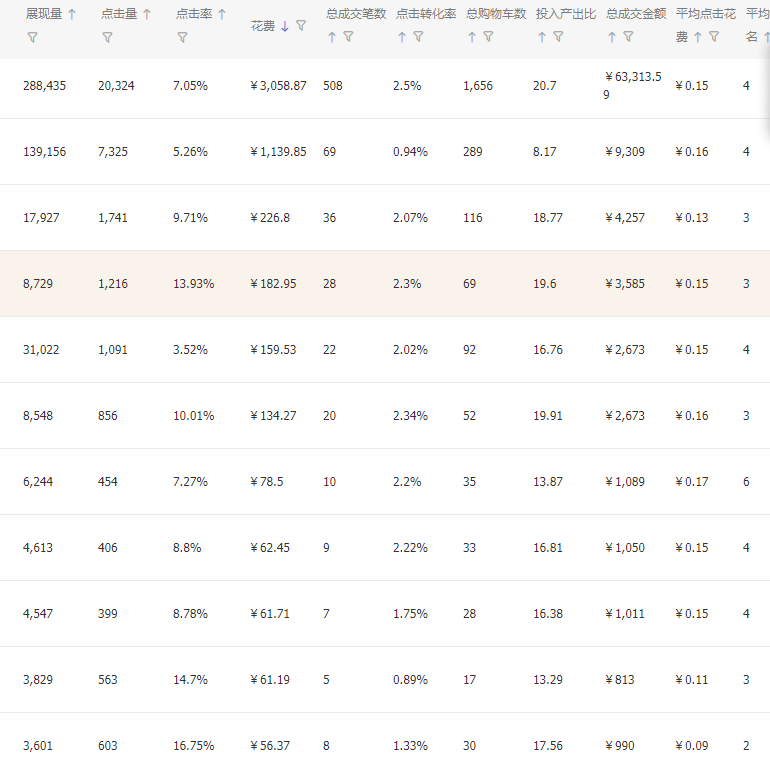This screenshot has width=770, height=769.
Task: Click the 投入产出比 column header label
Action: (566, 14)
